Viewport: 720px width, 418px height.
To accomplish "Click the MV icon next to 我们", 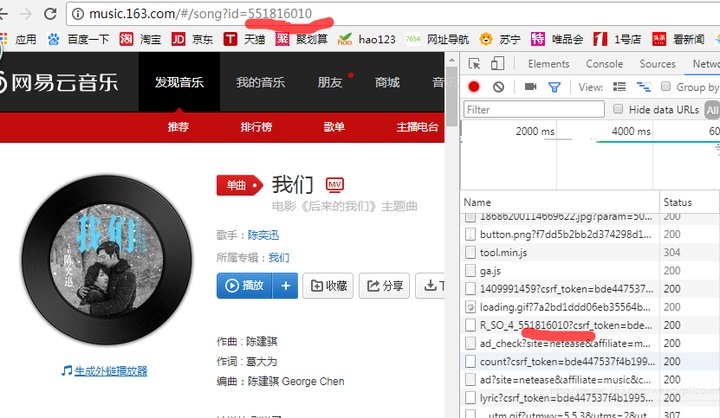I will point(334,184).
